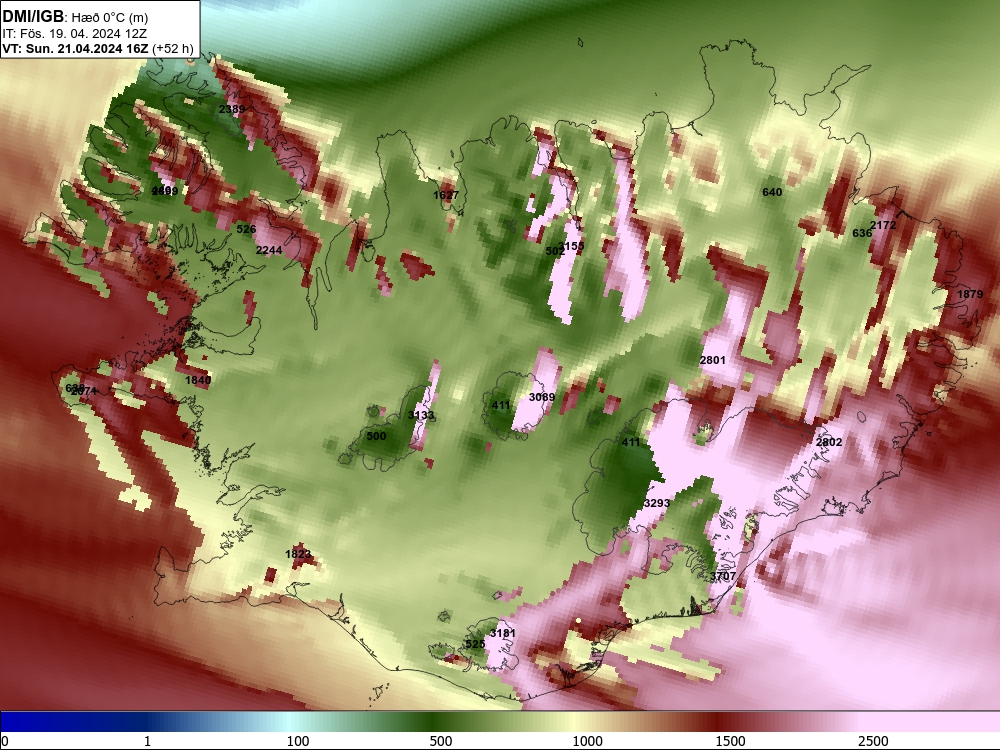This screenshot has height=750, width=1000.
Task: Click the 525 value label on the map
Action: click(474, 644)
